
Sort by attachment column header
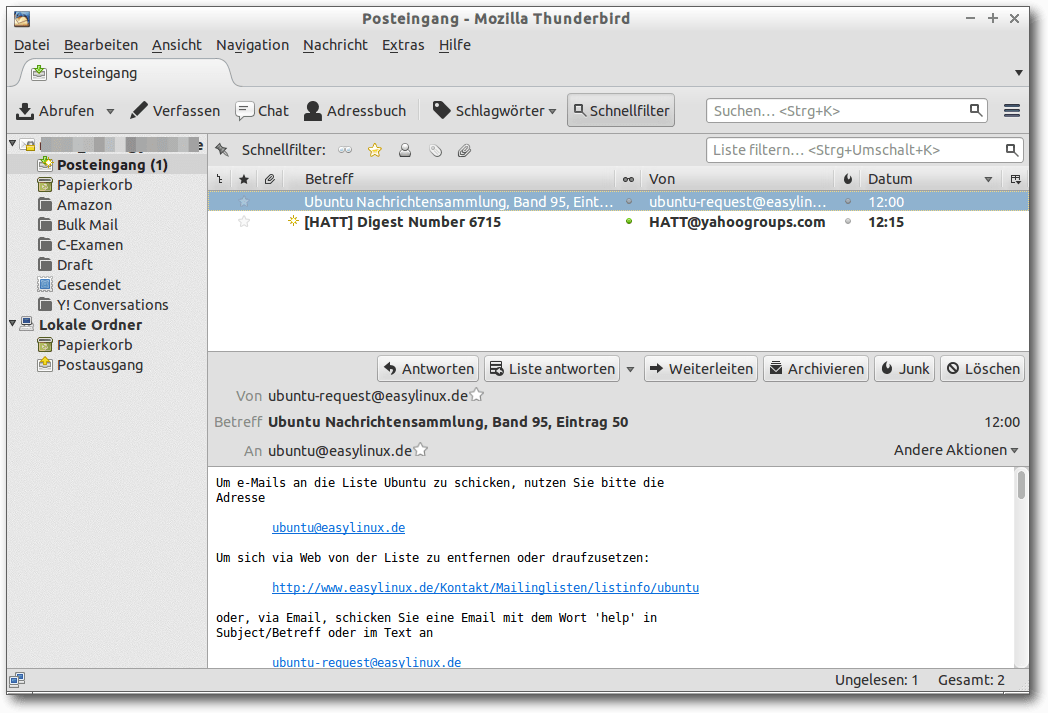[x=270, y=179]
